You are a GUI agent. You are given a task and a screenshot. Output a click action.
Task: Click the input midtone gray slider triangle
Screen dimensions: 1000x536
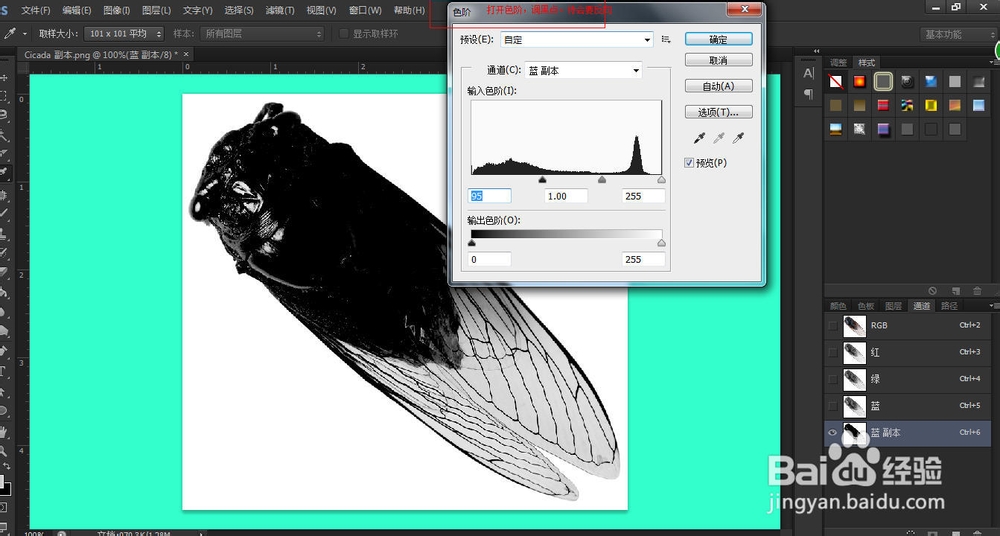point(601,180)
